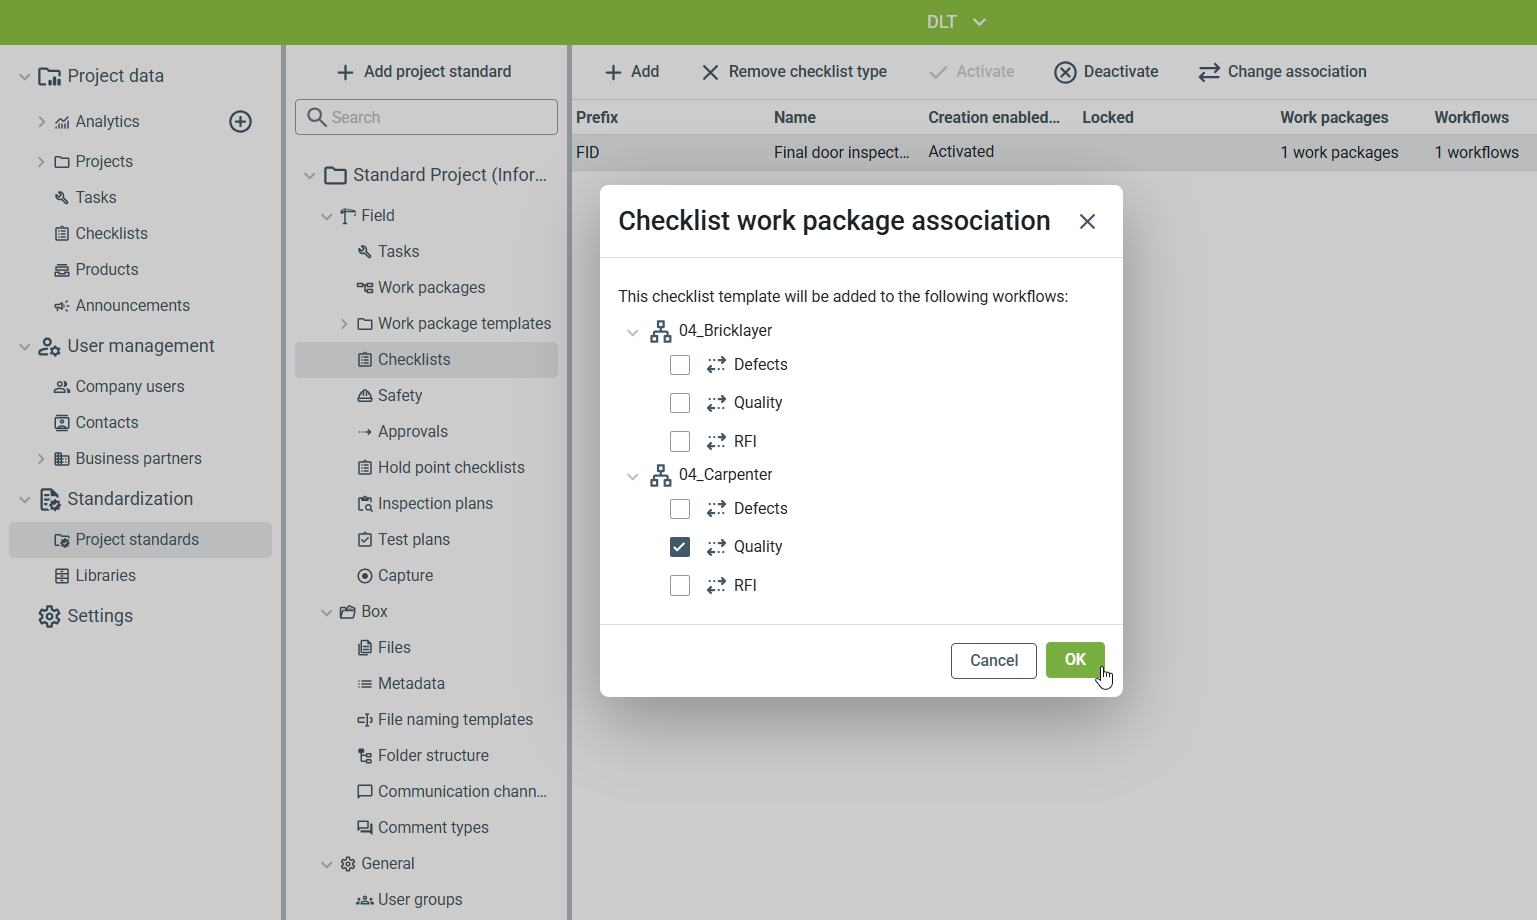This screenshot has height=920, width=1537.
Task: Click the Add toolbar button
Action: click(x=632, y=72)
